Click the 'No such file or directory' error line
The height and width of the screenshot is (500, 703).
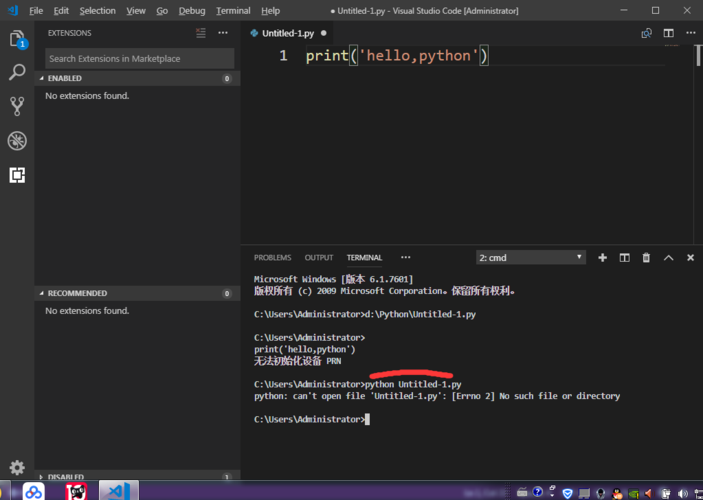coord(437,396)
